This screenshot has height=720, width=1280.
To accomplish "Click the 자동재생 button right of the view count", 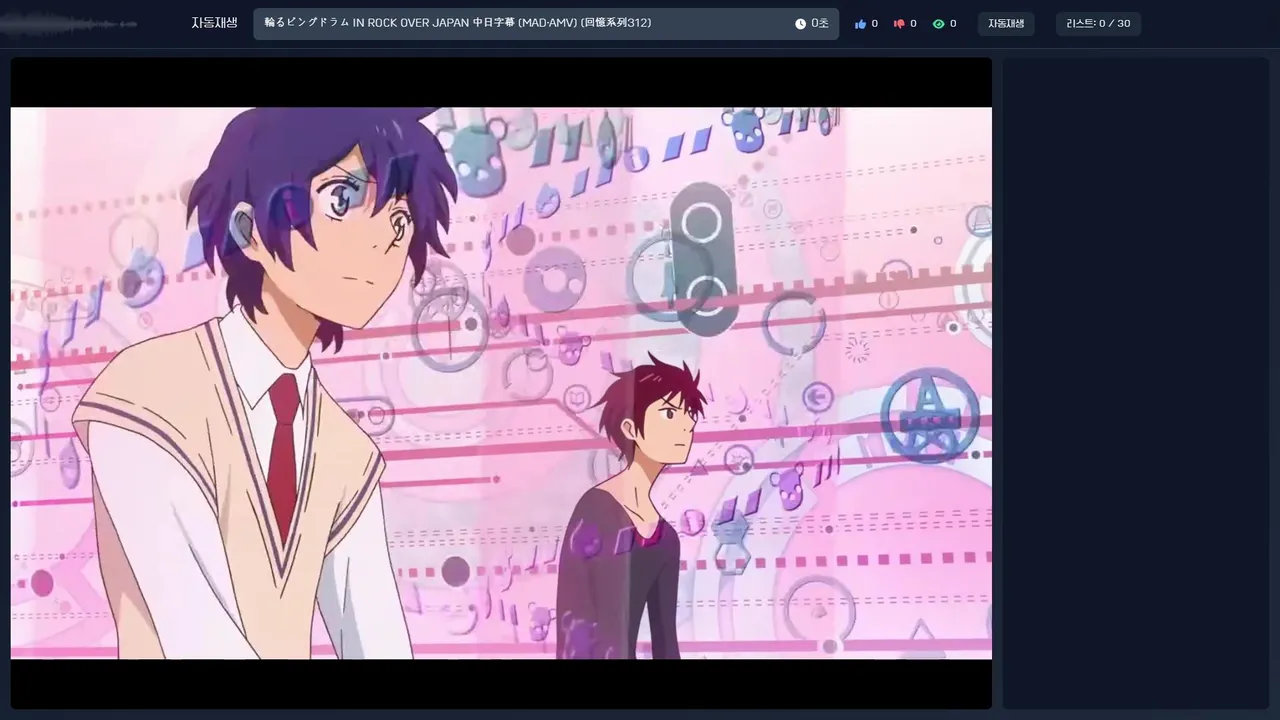I will (1006, 24).
